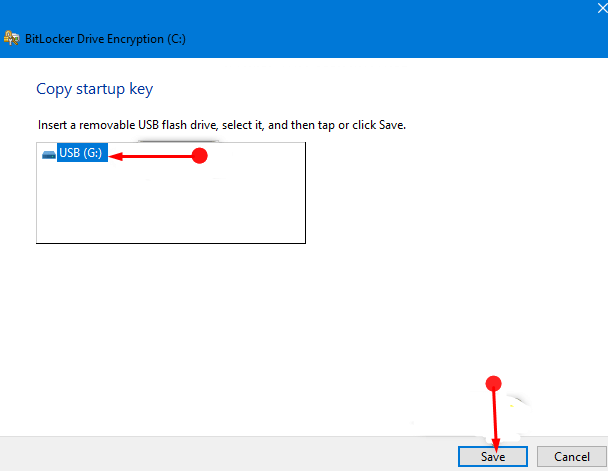
Task: Click the 'Insert a removable USB flash drive' instruction
Action: 222,125
